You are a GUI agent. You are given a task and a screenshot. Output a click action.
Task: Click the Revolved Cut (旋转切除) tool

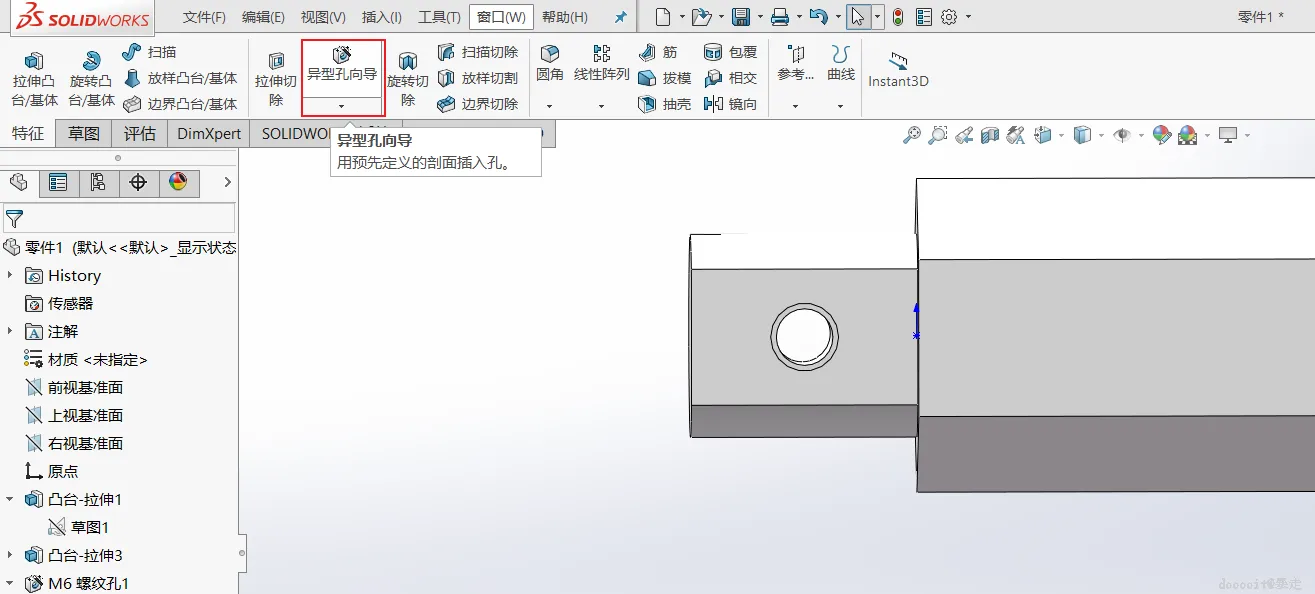408,79
